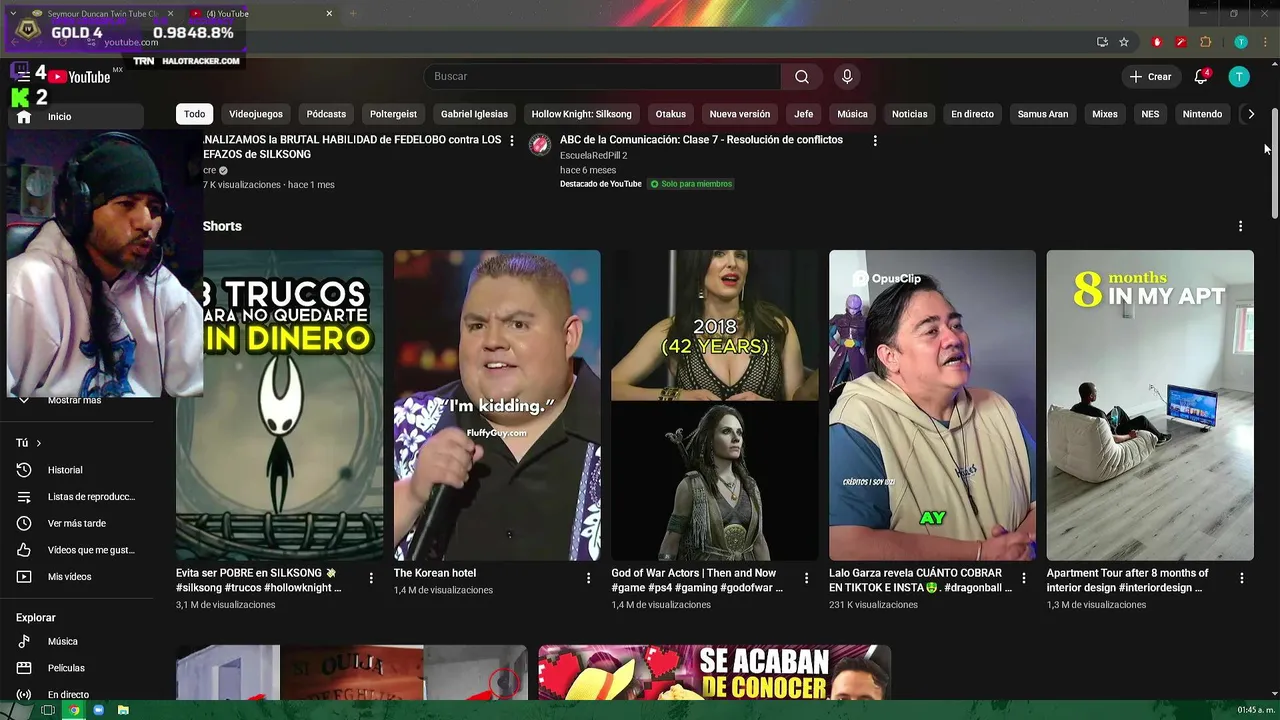Open the 8 months IN MY APT thumbnail

pos(1150,405)
